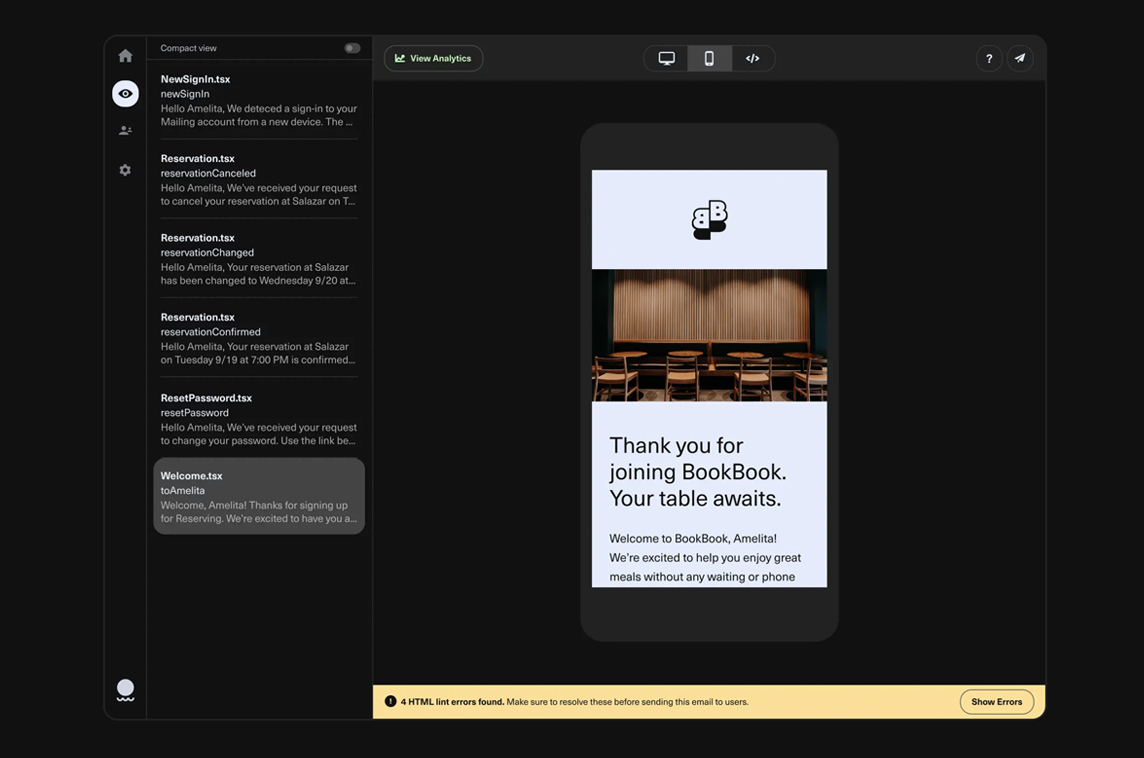Select Reservation.tsx reservationChanged template
This screenshot has height=758, width=1144.
[x=259, y=259]
